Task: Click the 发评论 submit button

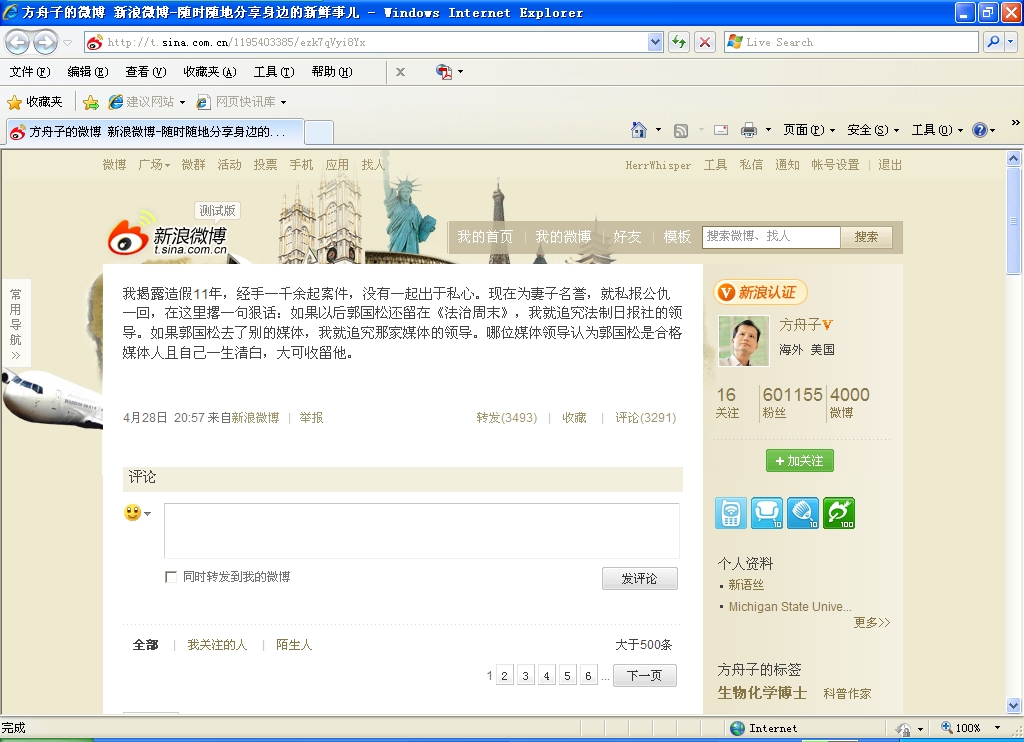Action: [639, 579]
